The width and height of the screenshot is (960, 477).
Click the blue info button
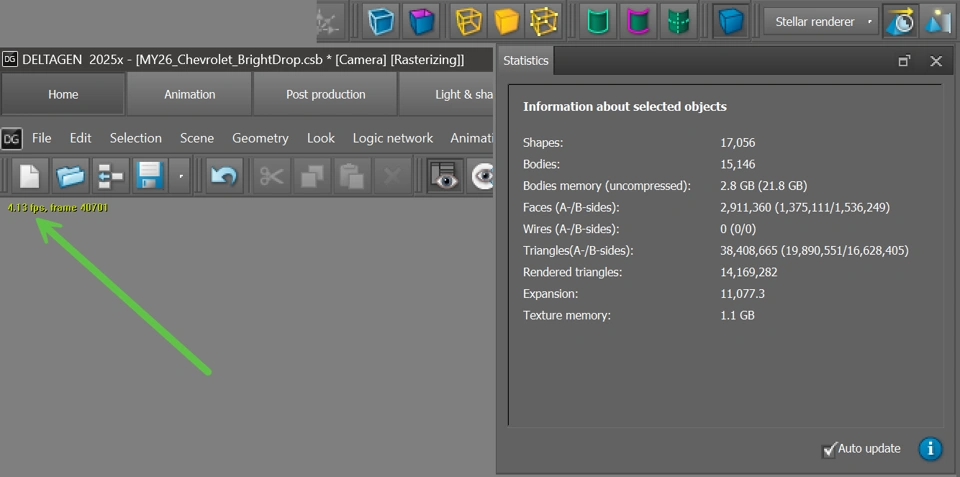pos(930,448)
